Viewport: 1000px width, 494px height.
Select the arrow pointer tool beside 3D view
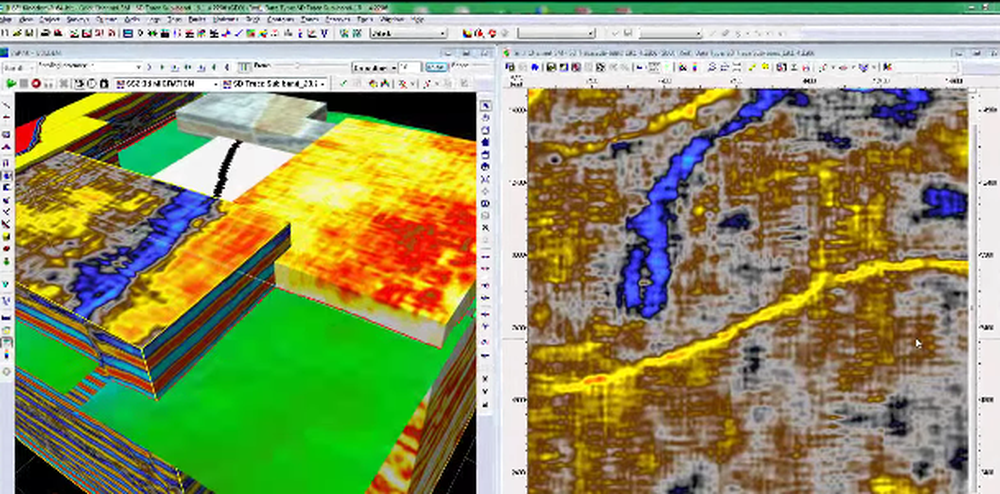click(485, 106)
